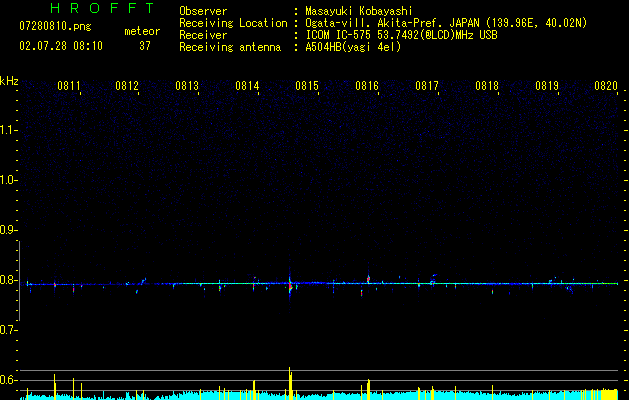Click the 0816 time marker
The height and width of the screenshot is (400, 629).
[x=367, y=86]
